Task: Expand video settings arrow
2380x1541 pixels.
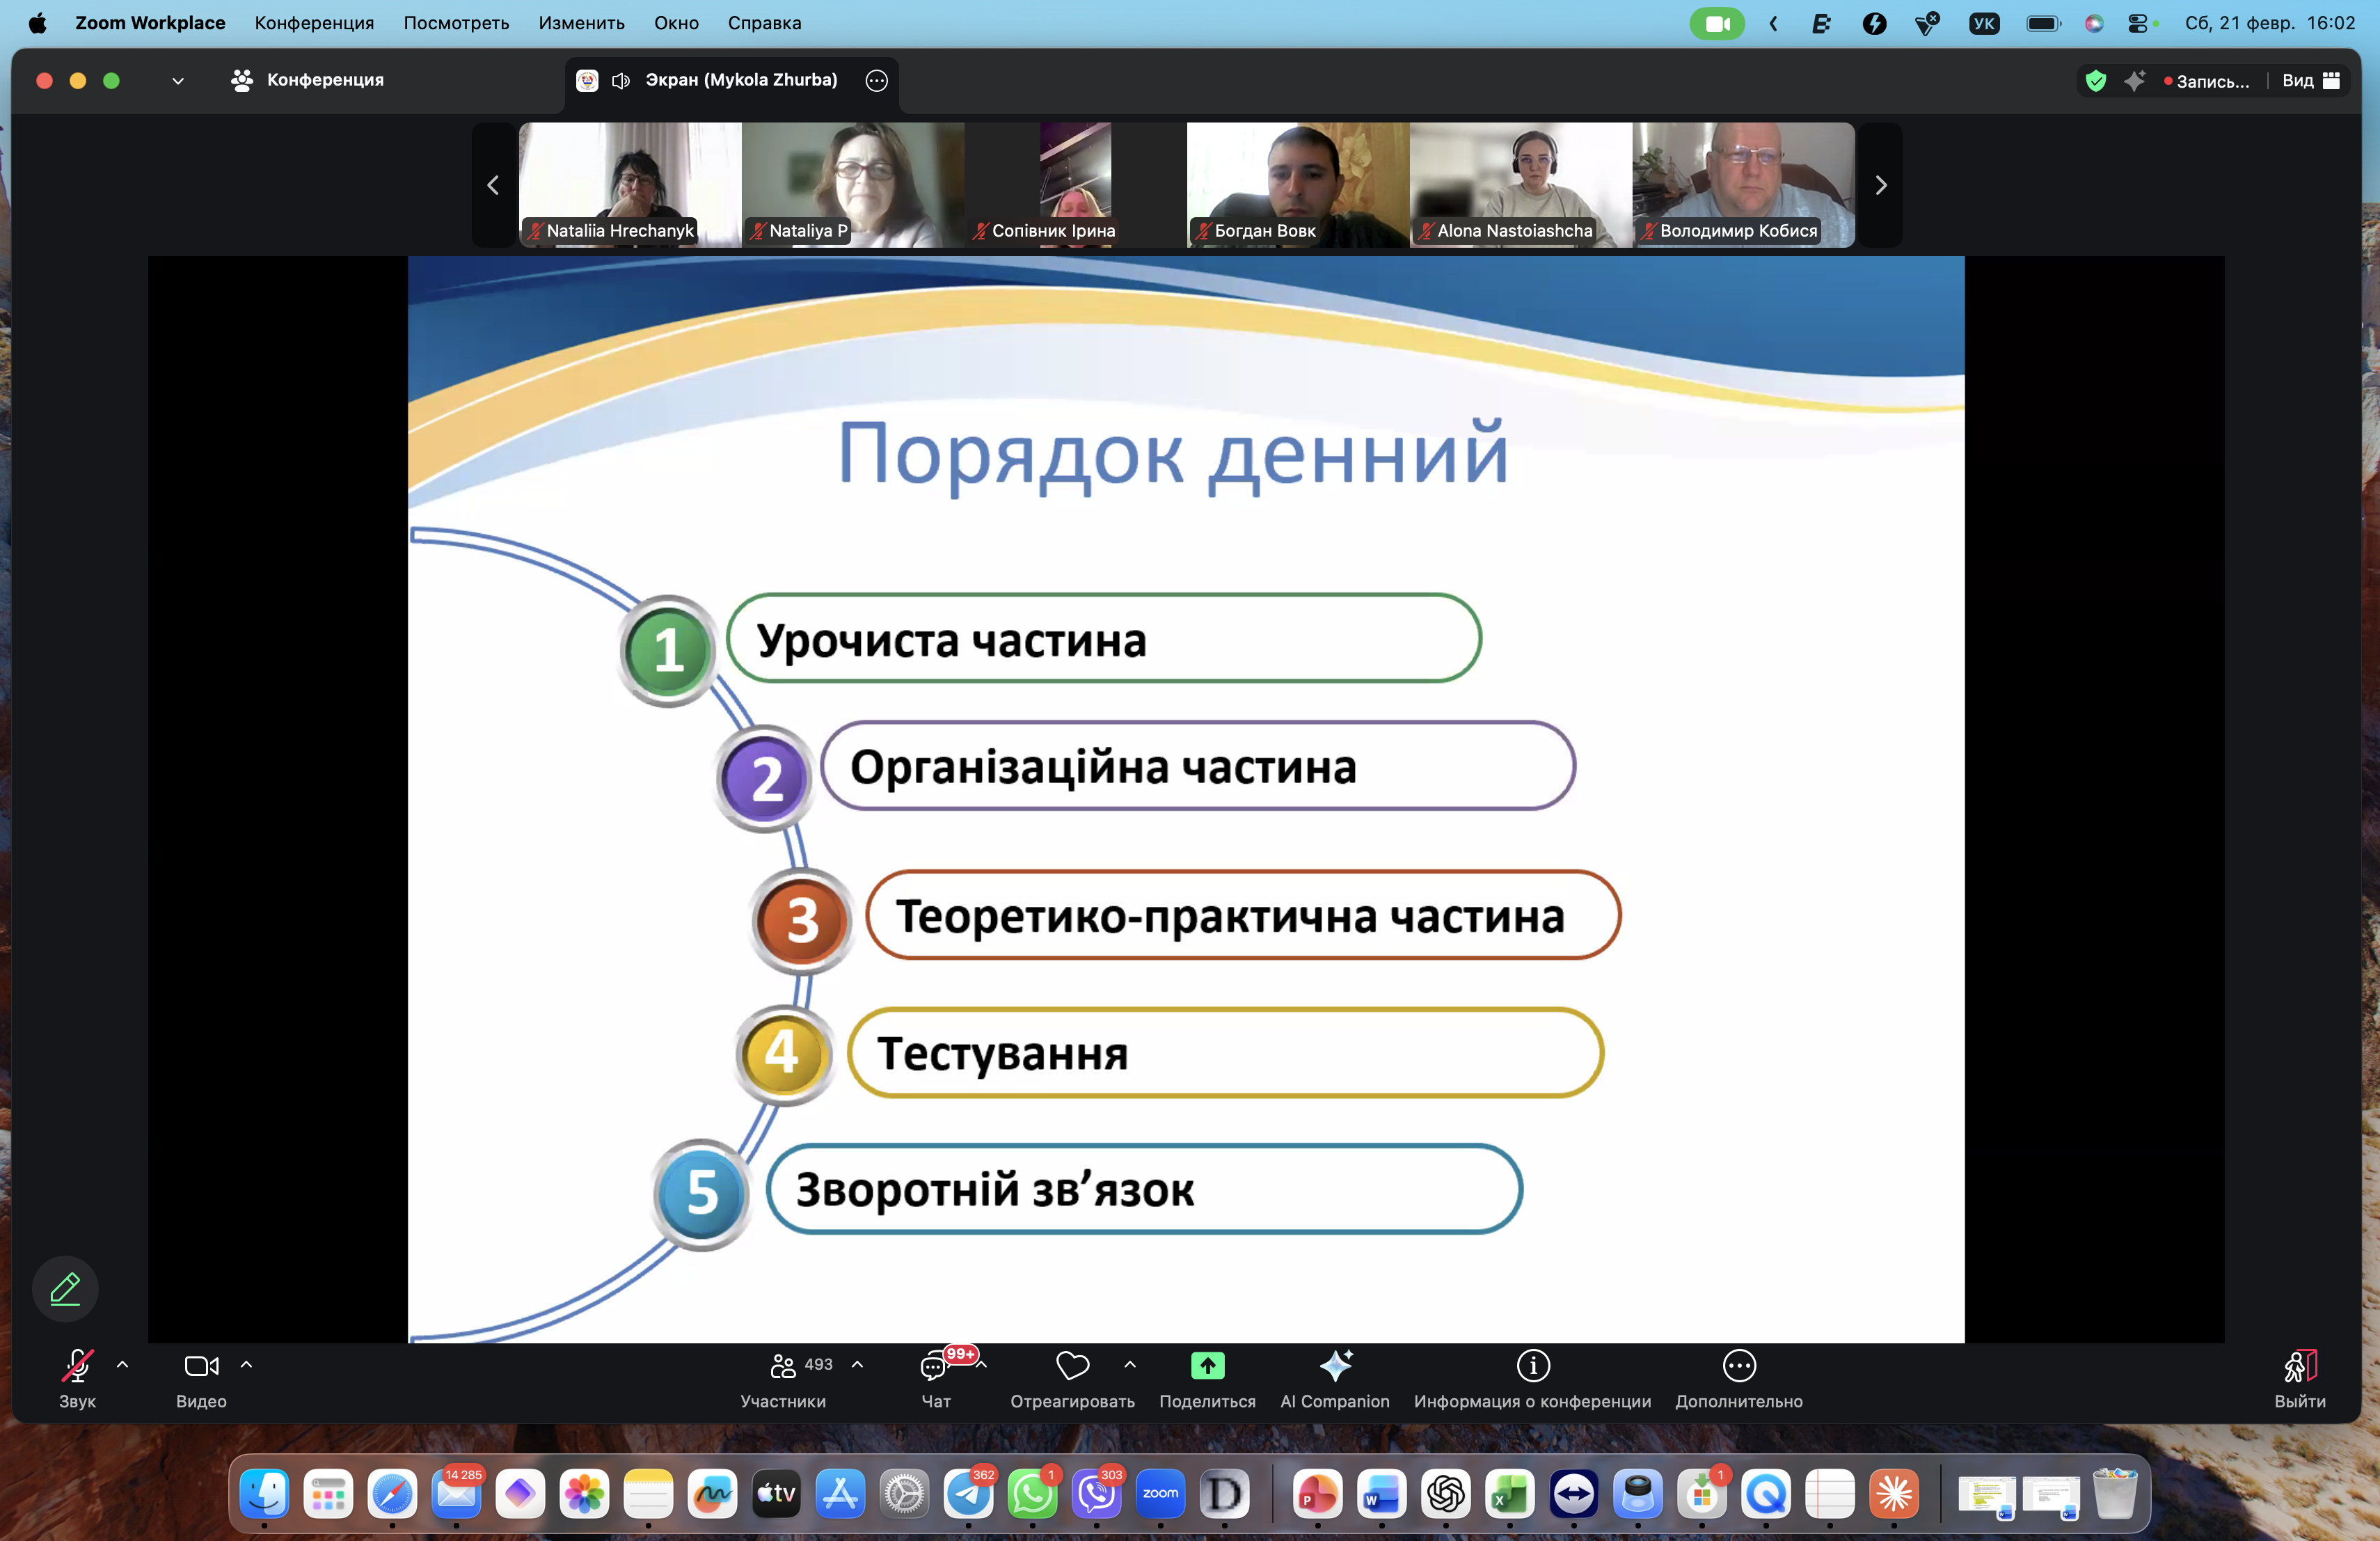Action: pos(246,1365)
